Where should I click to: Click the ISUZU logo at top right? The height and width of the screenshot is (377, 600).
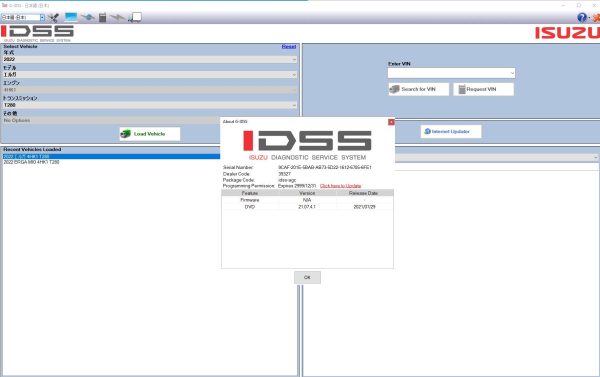[567, 33]
